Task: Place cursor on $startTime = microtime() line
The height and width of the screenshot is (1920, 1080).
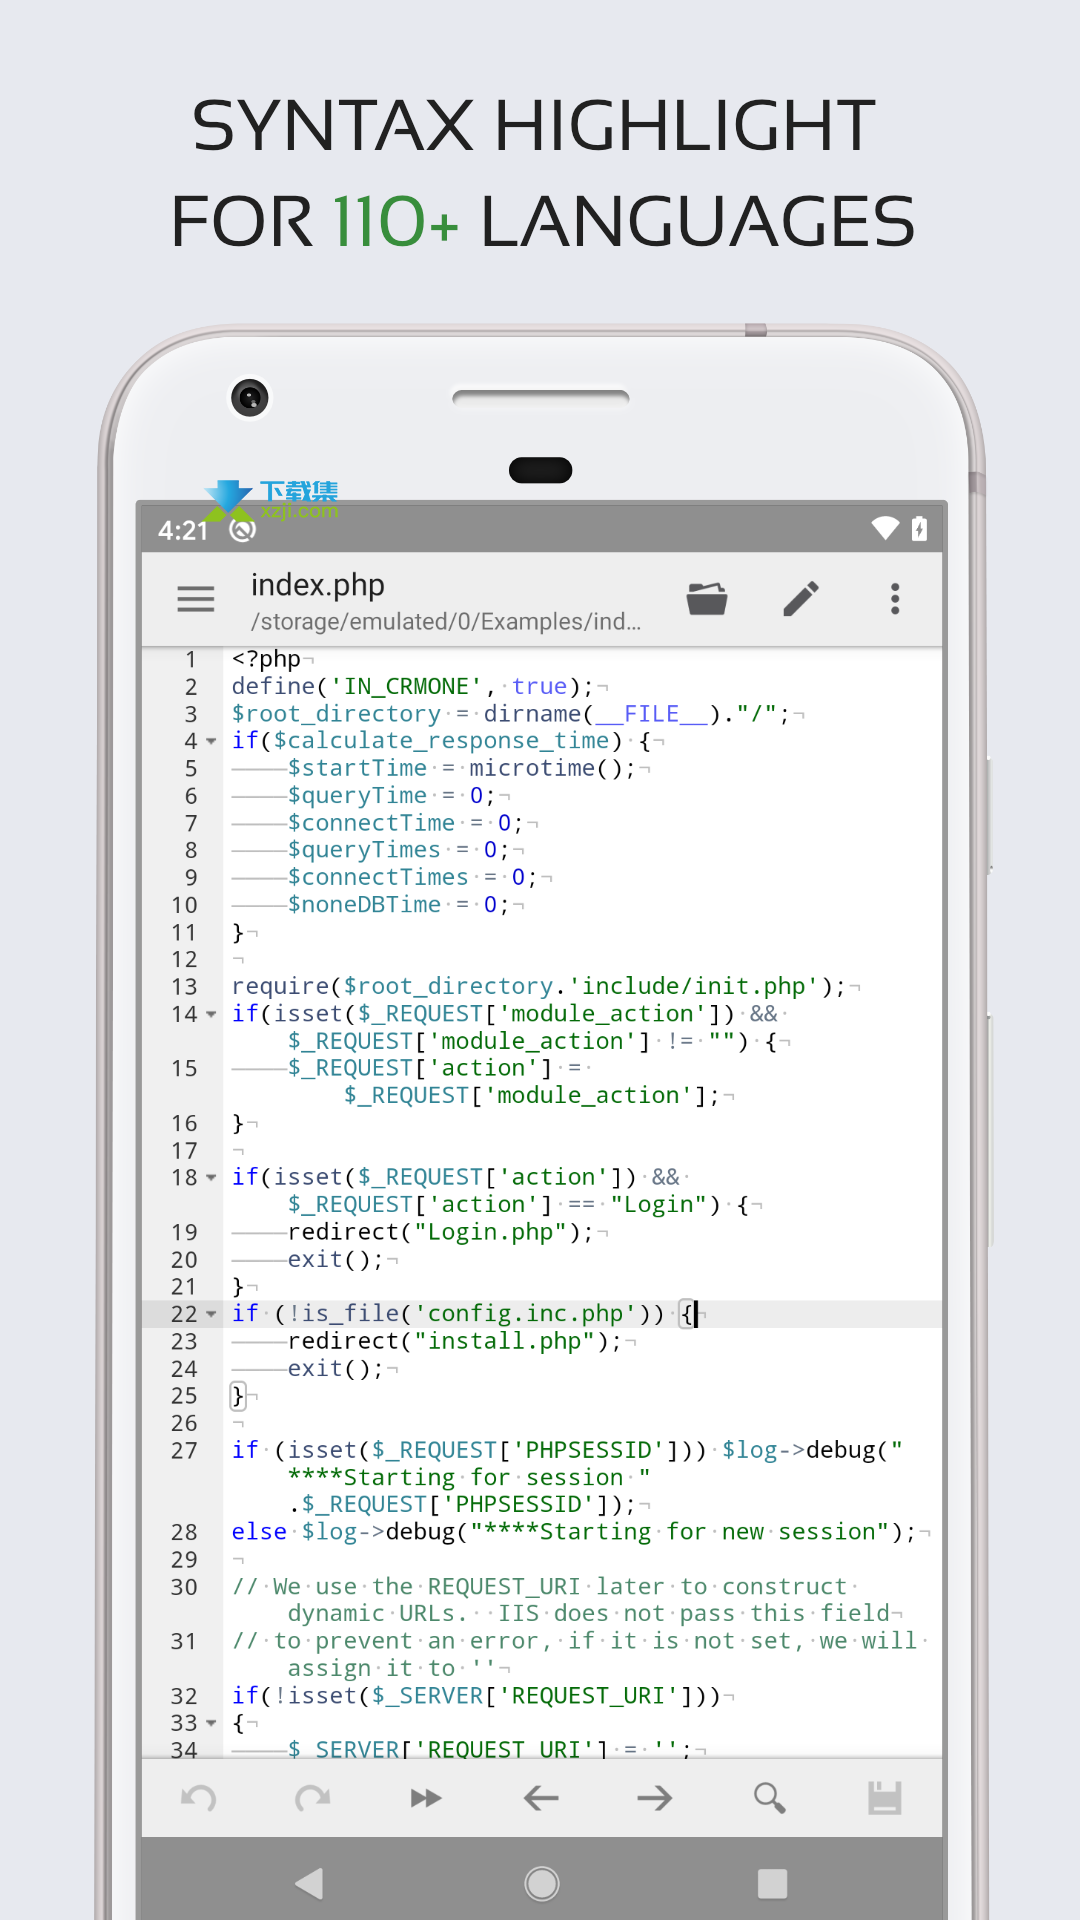Action: pyautogui.click(x=461, y=768)
